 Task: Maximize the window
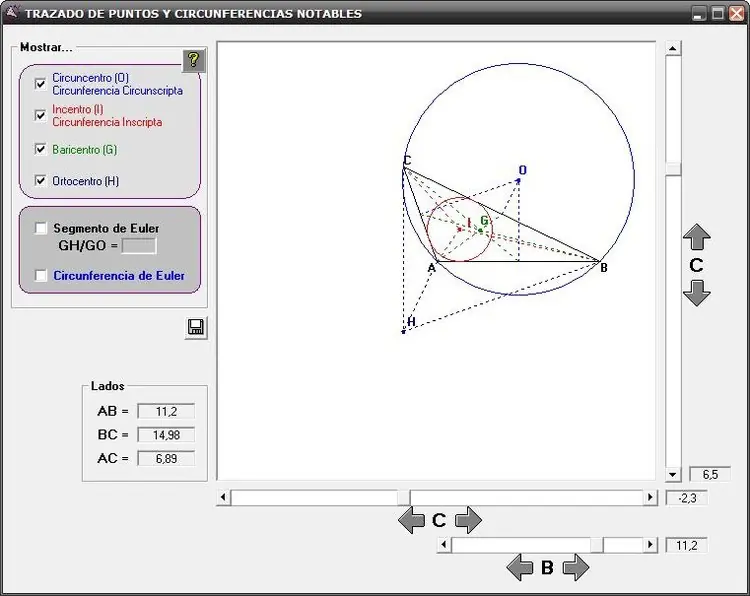point(717,13)
